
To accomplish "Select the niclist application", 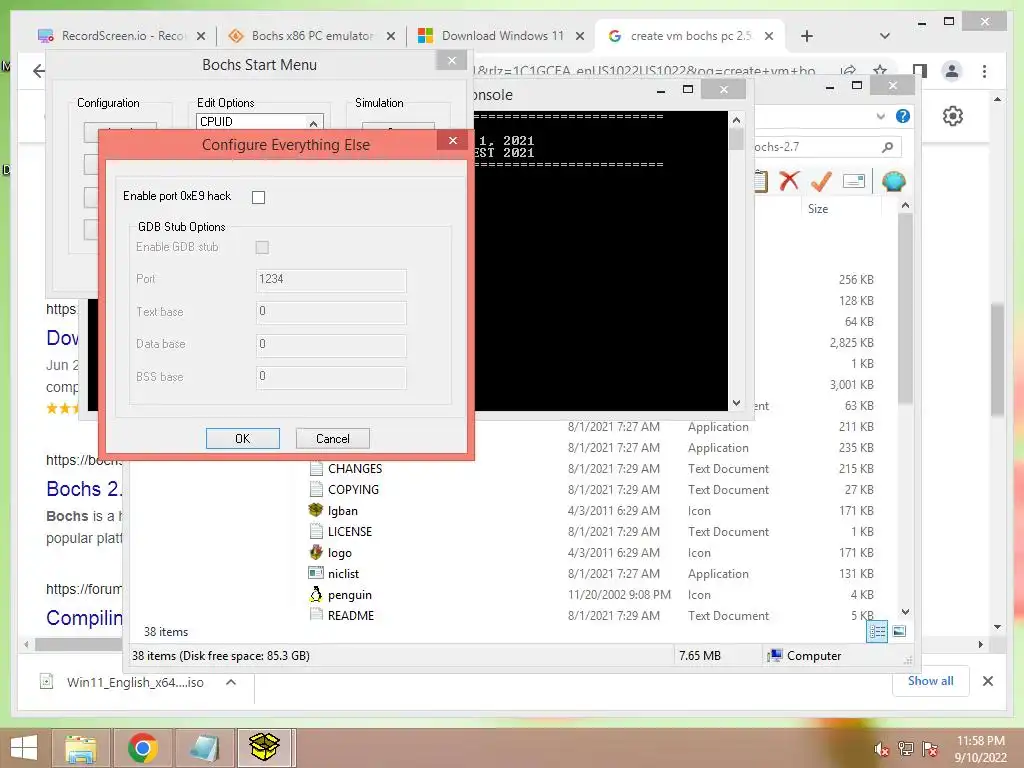I will [x=344, y=574].
